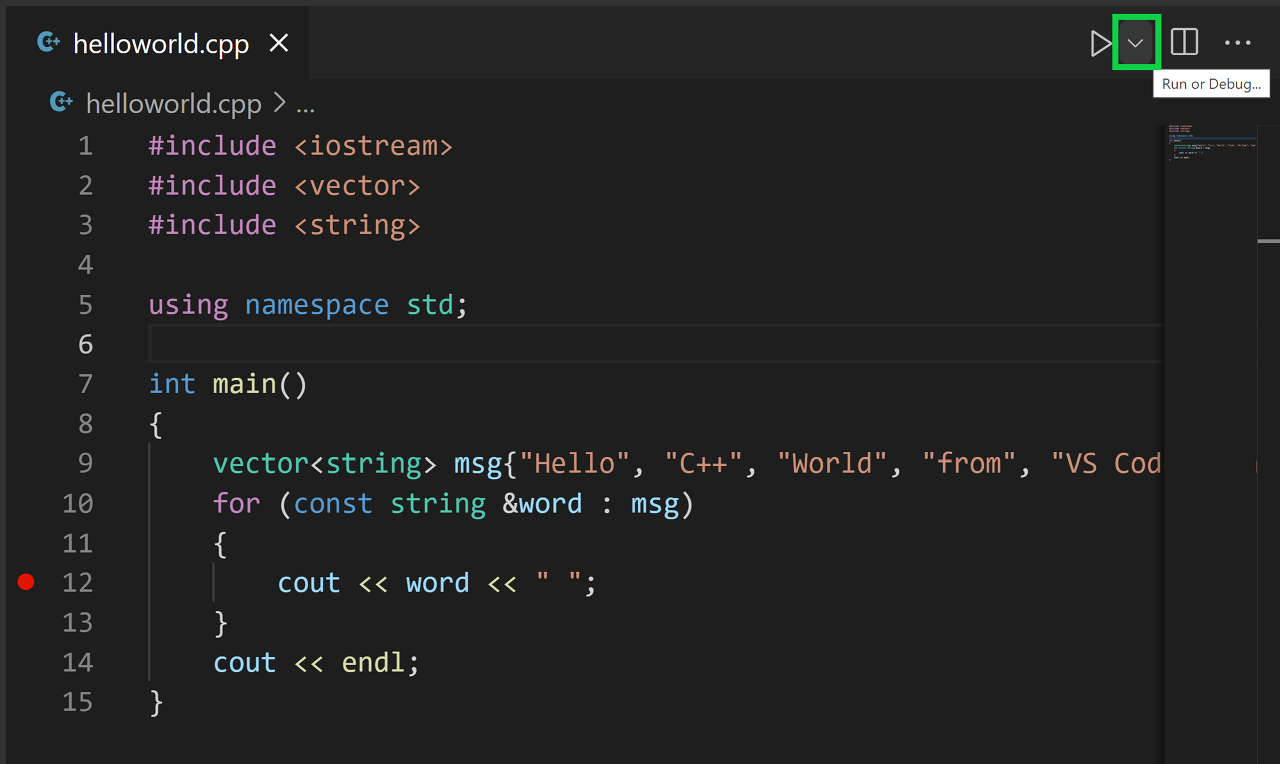The width and height of the screenshot is (1280, 764).
Task: Click the "vector" type on line 9
Action: 261,463
